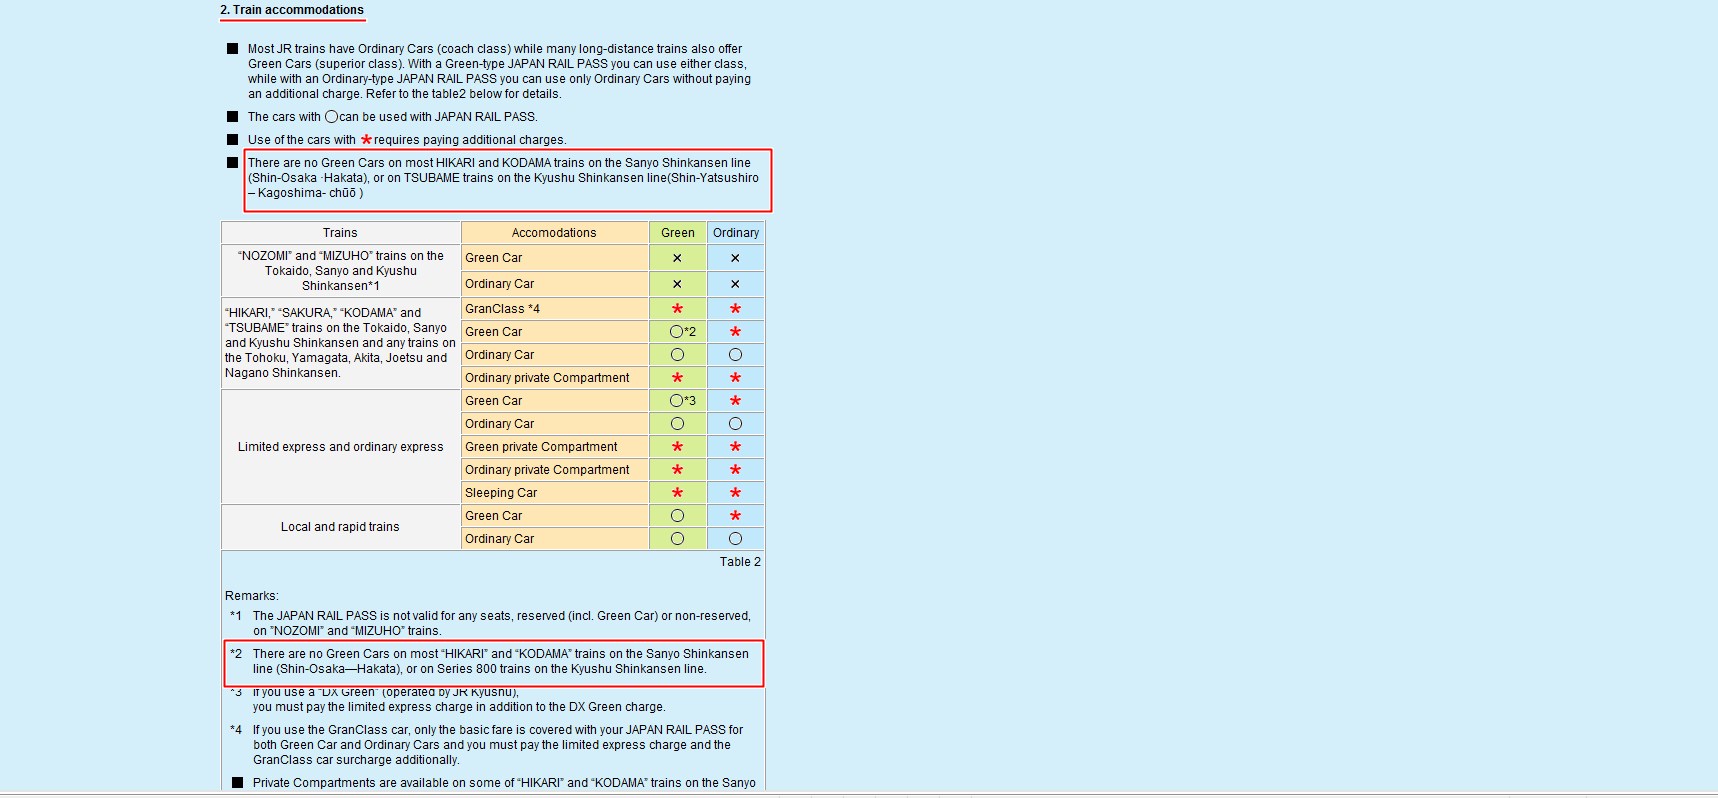Click the "Remarks:" label
The image size is (1718, 798).
pos(252,596)
